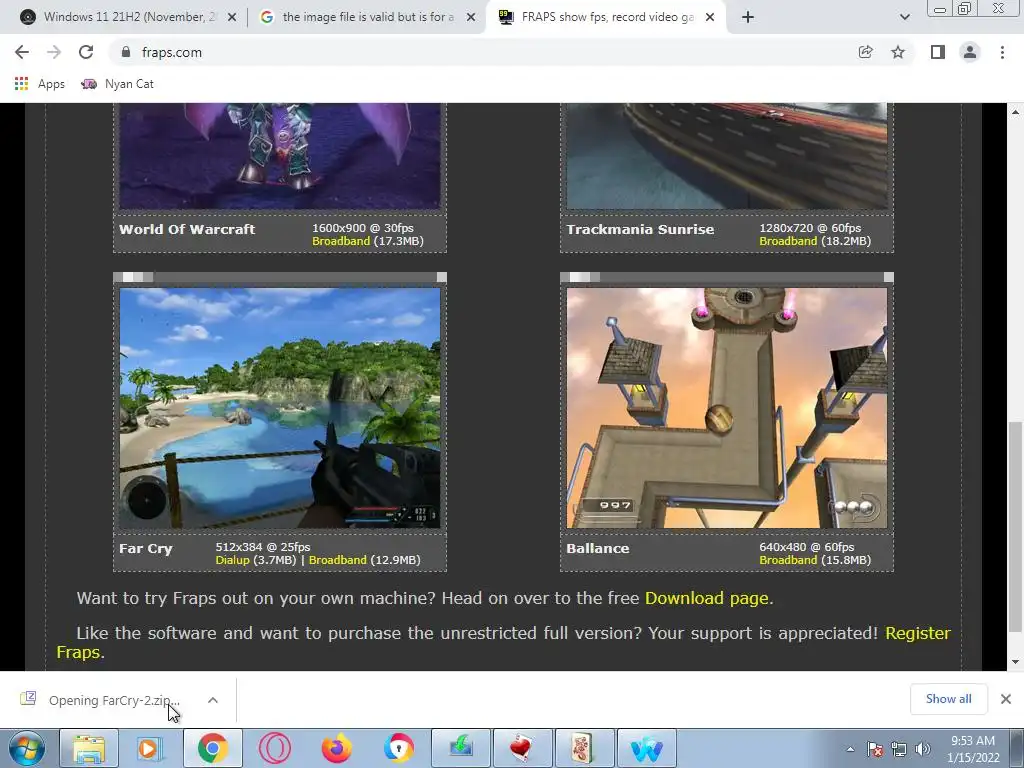Open the media player taskbar icon
Viewport: 1024px width, 768px height.
150,748
